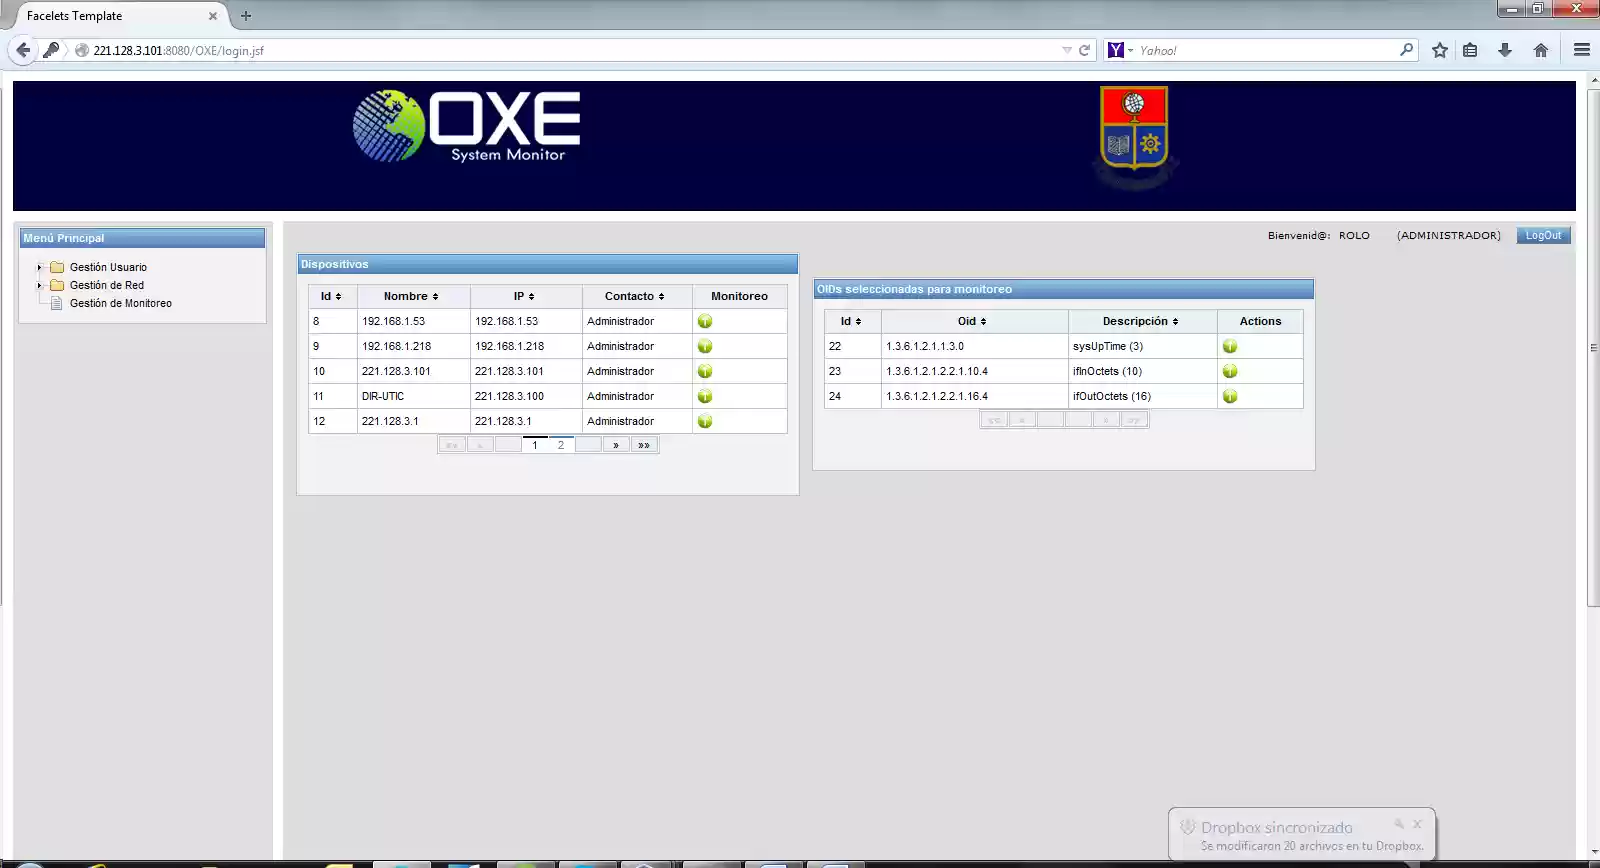This screenshot has width=1600, height=868.
Task: Click monitoring icon for device 192.168.1.218
Action: point(705,346)
